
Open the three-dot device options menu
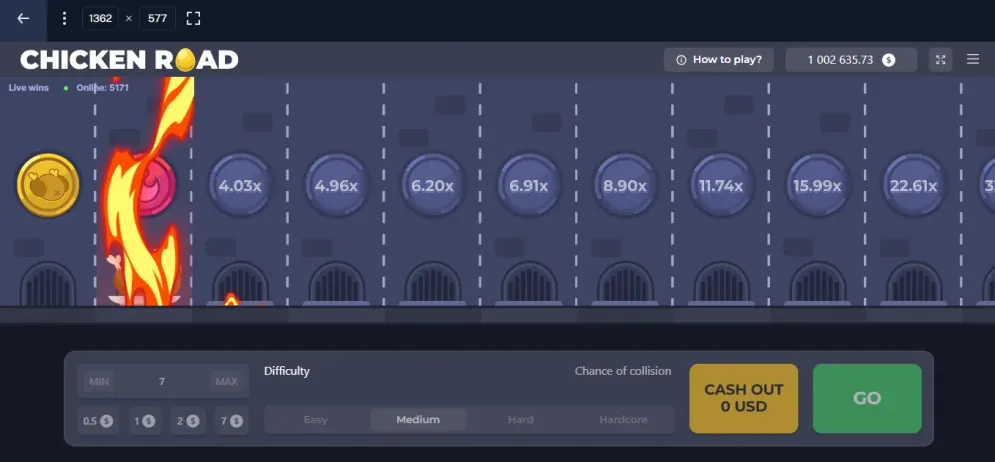(64, 18)
